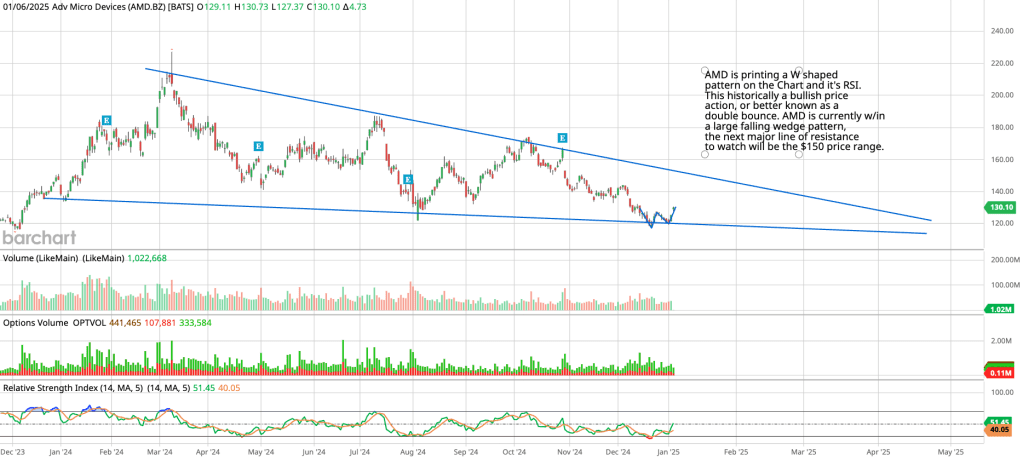This screenshot has height=460, width=1023.
Task: Click the green RSI reading 51.45 in title
Action: pos(204,388)
